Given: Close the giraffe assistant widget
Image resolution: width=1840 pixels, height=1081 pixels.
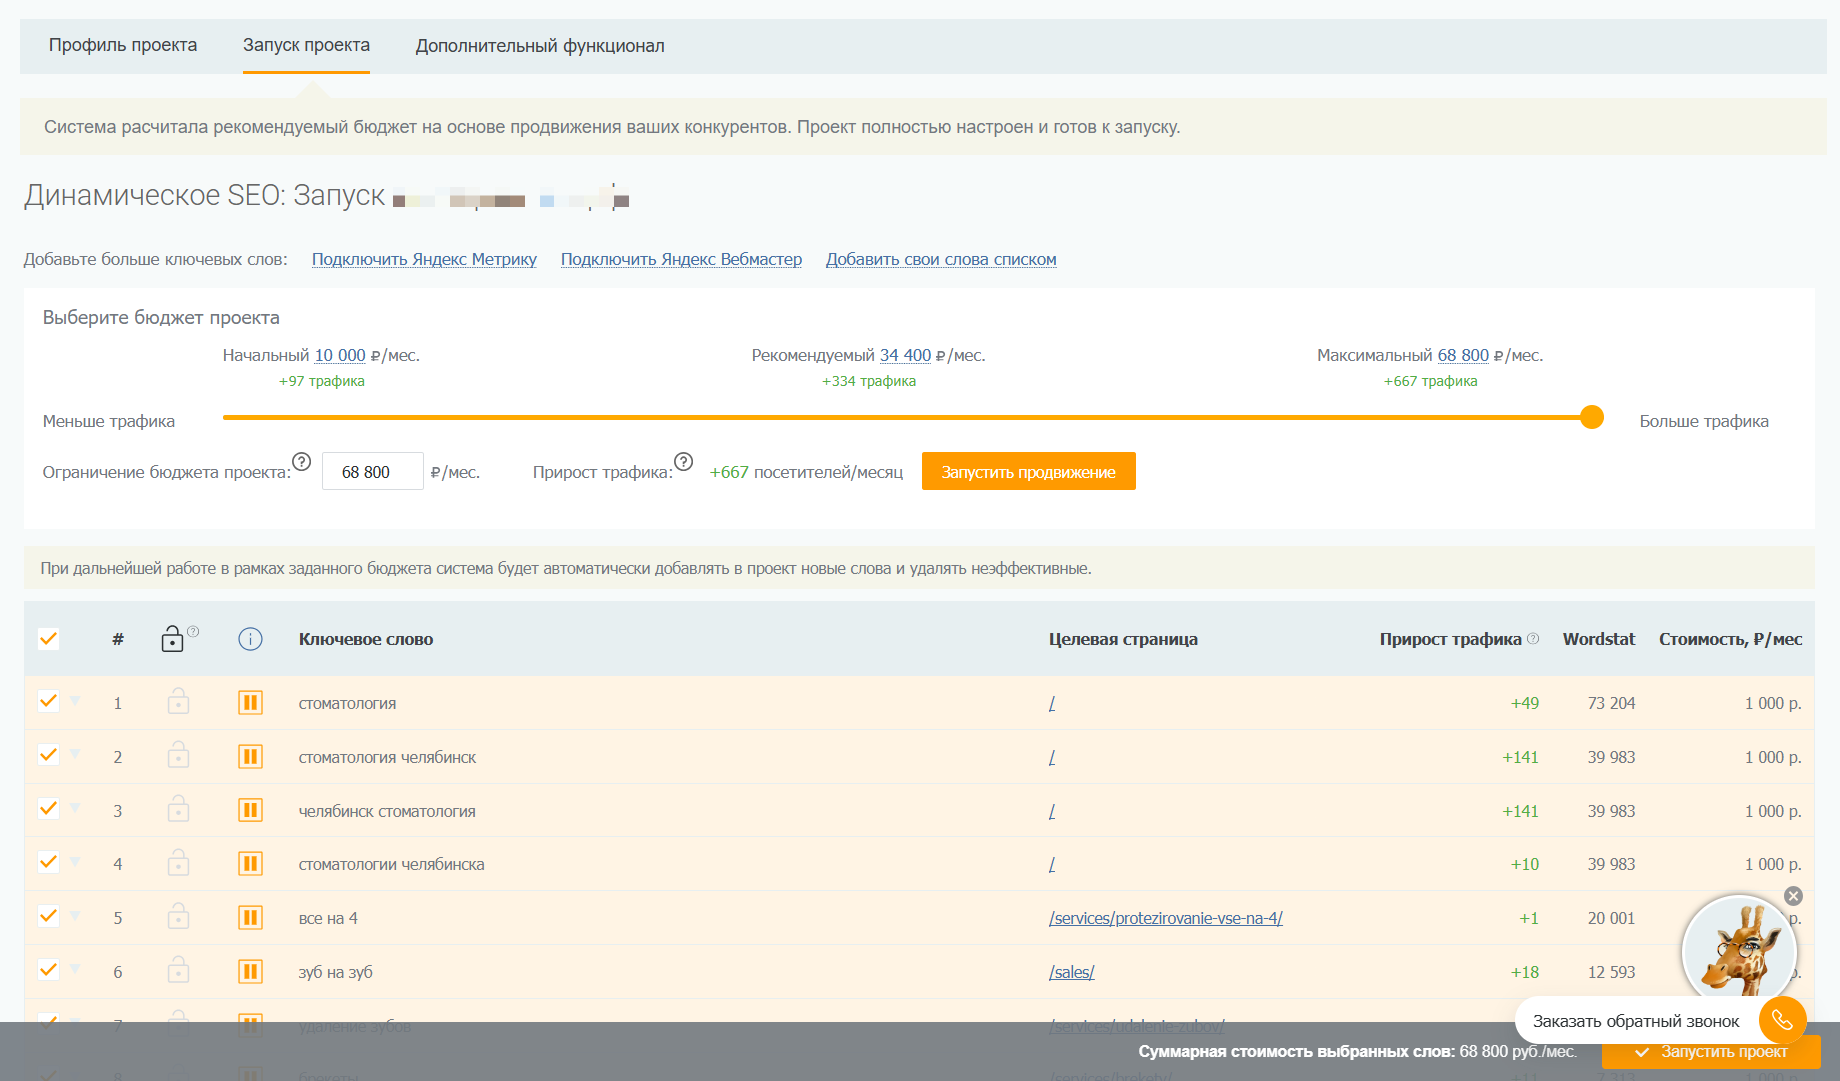Looking at the screenshot, I should click(x=1793, y=896).
